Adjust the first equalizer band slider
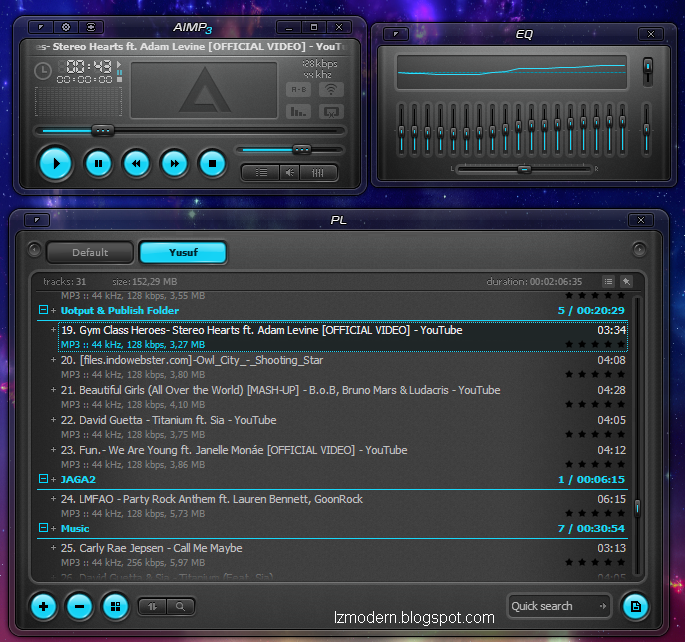685x642 pixels. pos(401,129)
